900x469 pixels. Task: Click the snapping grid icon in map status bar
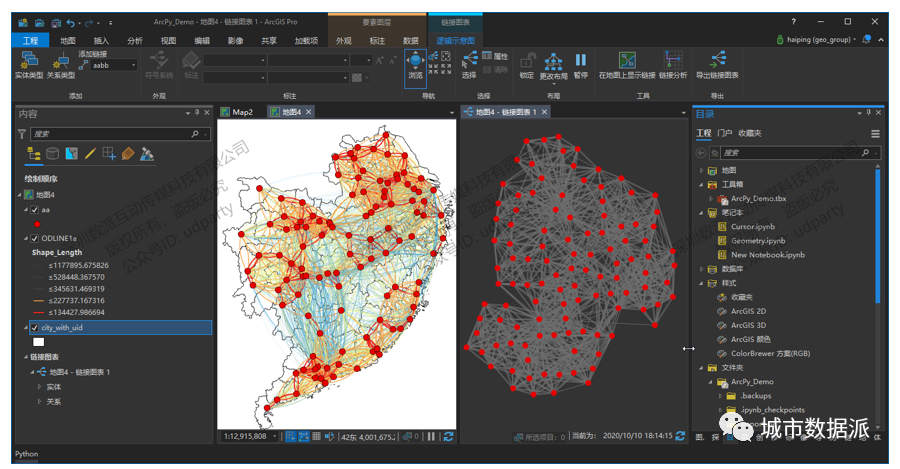(291, 436)
